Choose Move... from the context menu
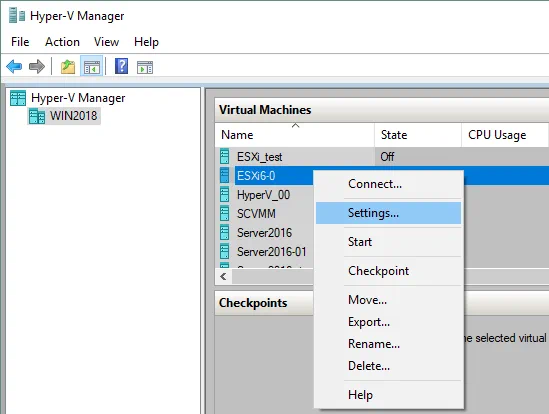 point(388,300)
